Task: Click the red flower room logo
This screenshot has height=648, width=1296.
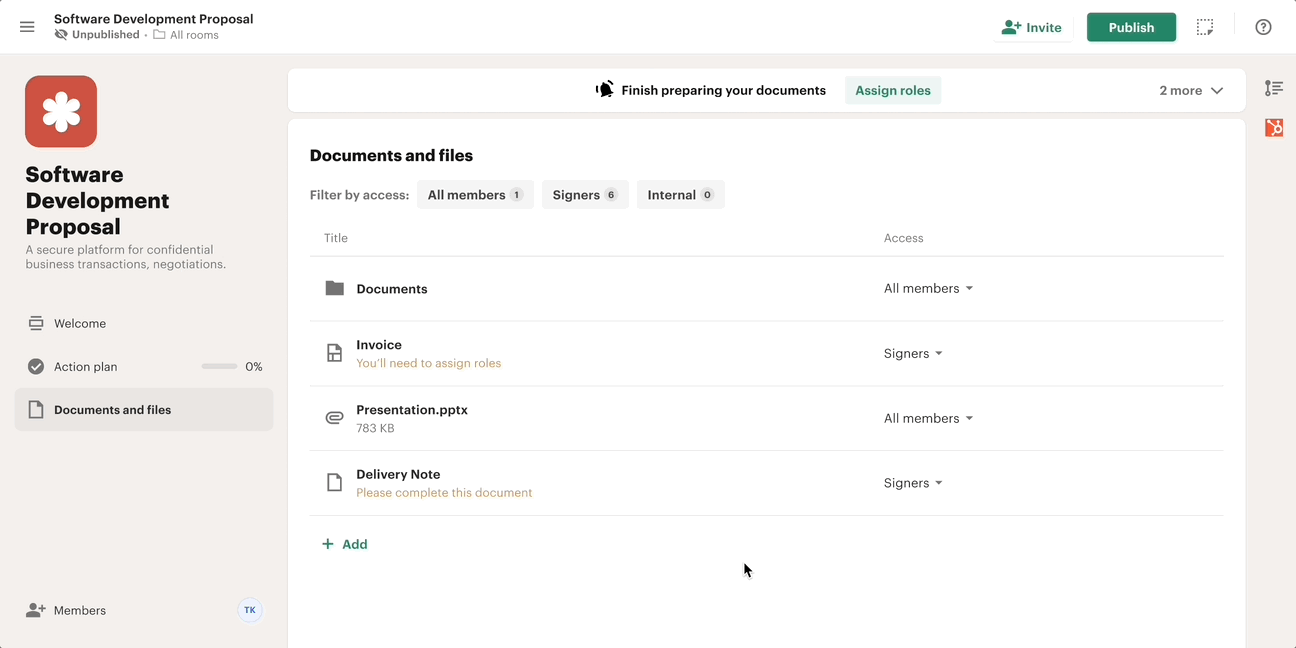Action: tap(61, 111)
